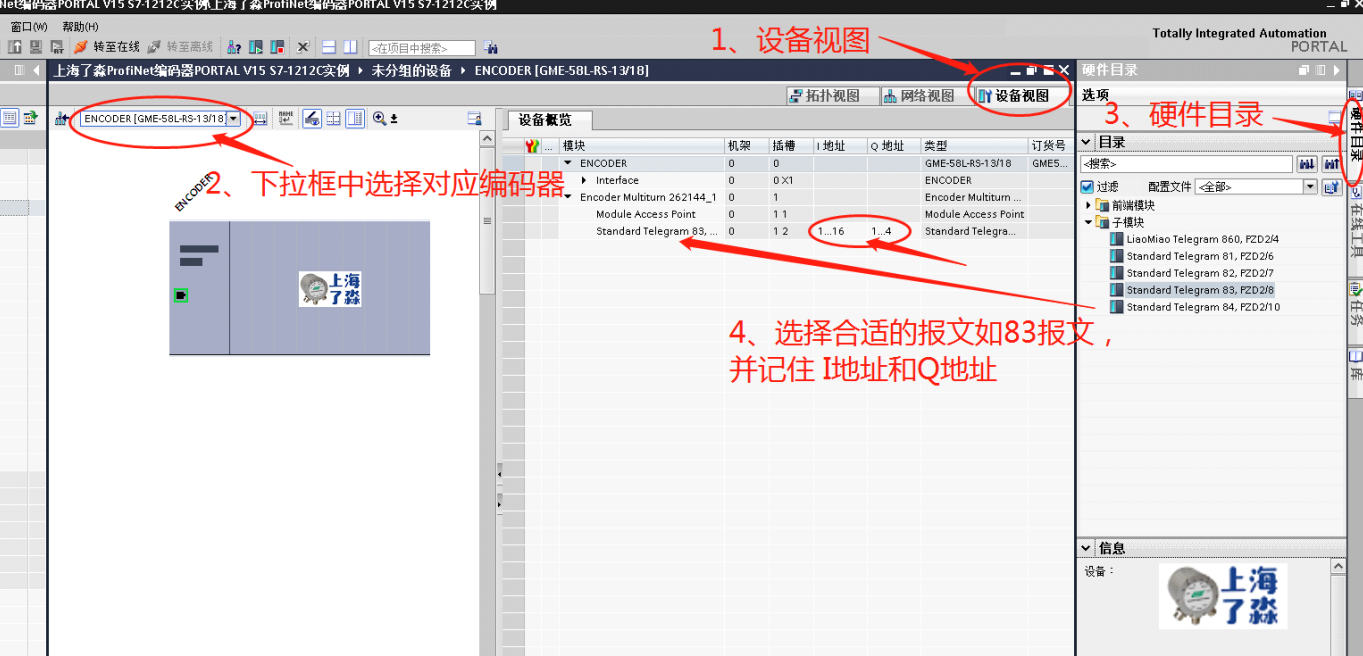Collapse the Encoder Multiturn 262144_1 row

[x=568, y=197]
